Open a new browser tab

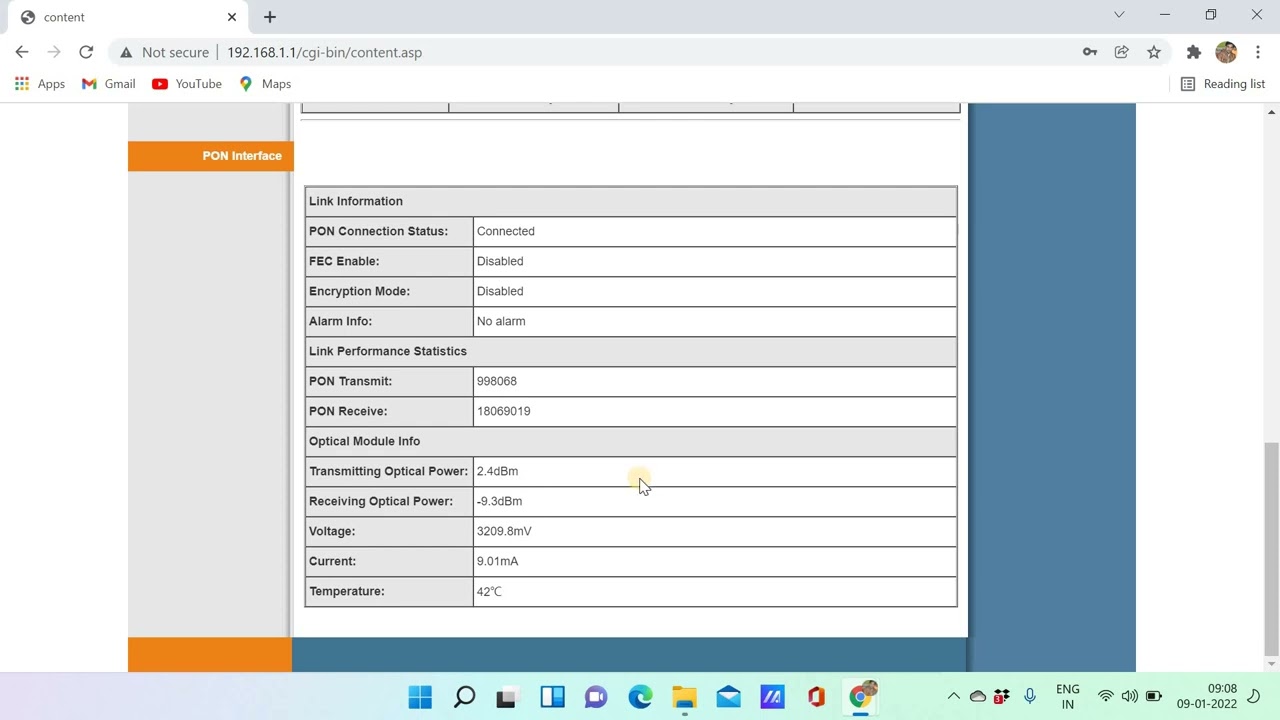click(x=270, y=17)
